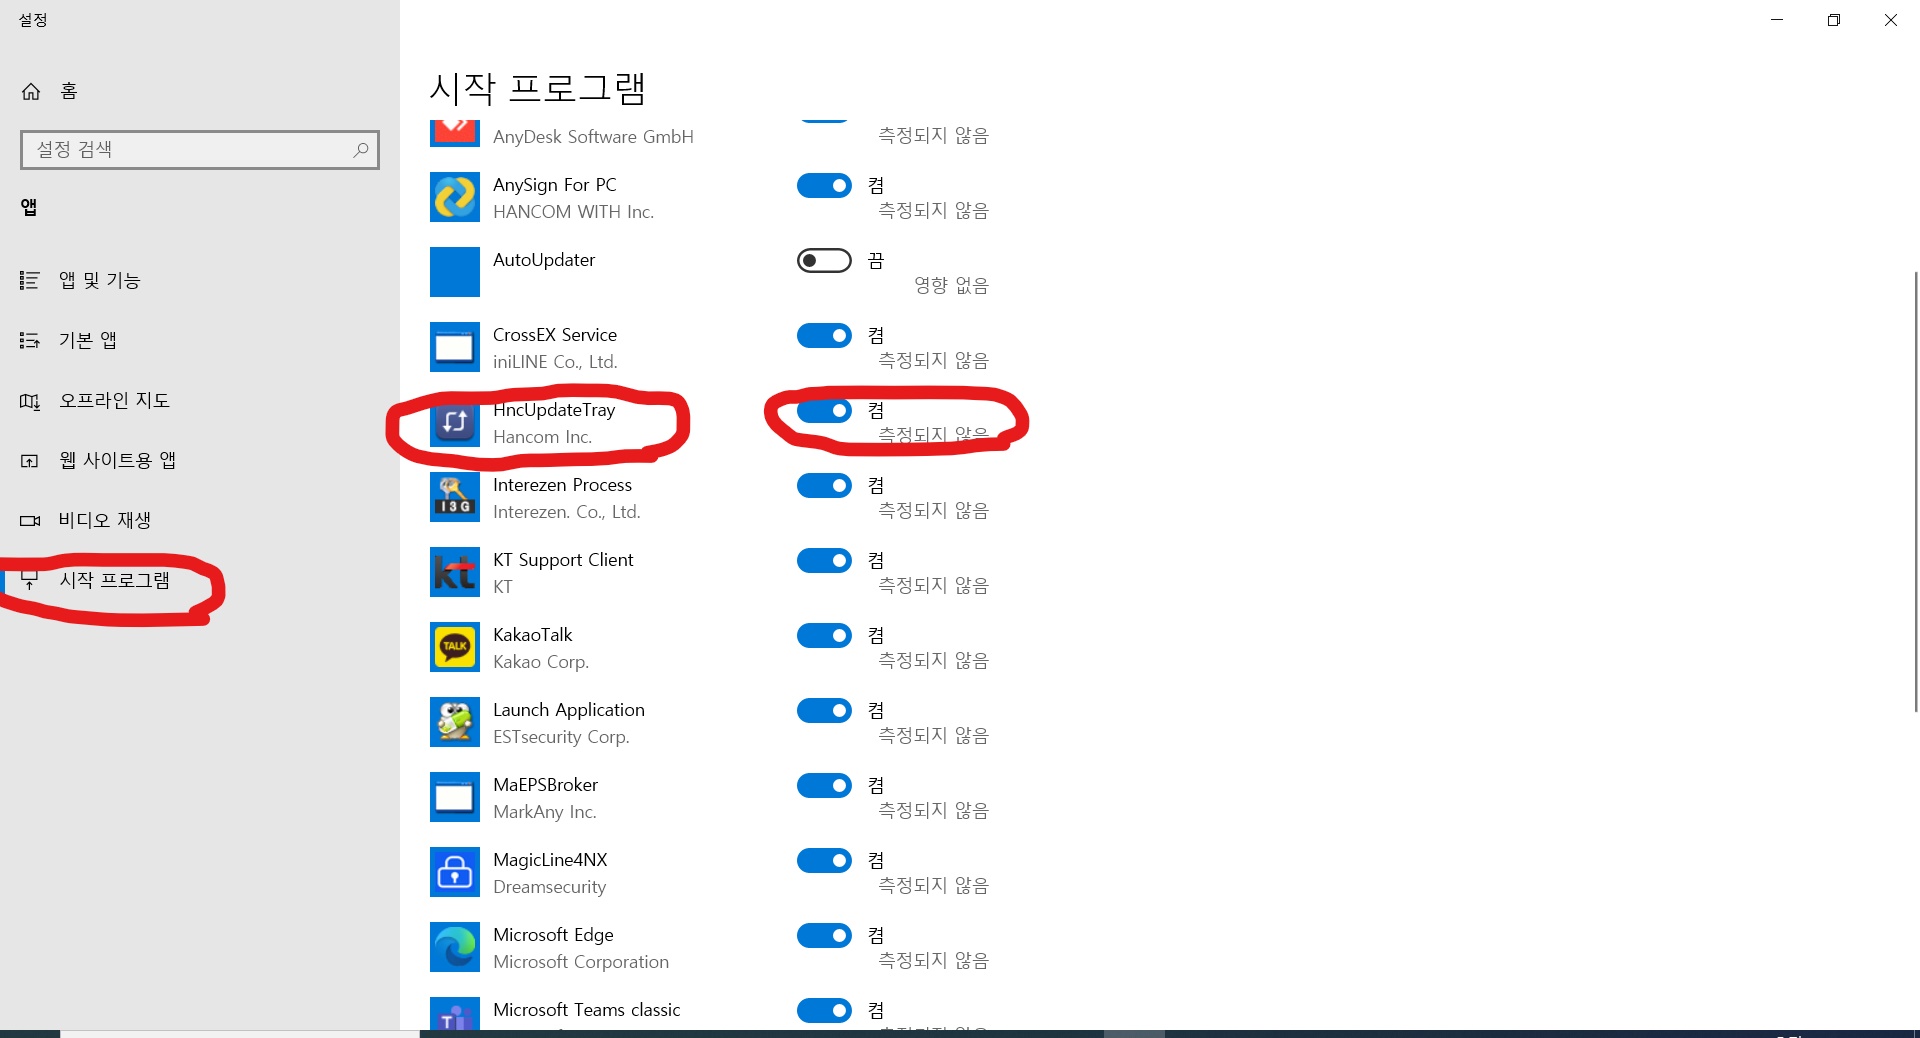Toggle off HncUpdateTray startup
This screenshot has width=1920, height=1038.
coord(824,410)
